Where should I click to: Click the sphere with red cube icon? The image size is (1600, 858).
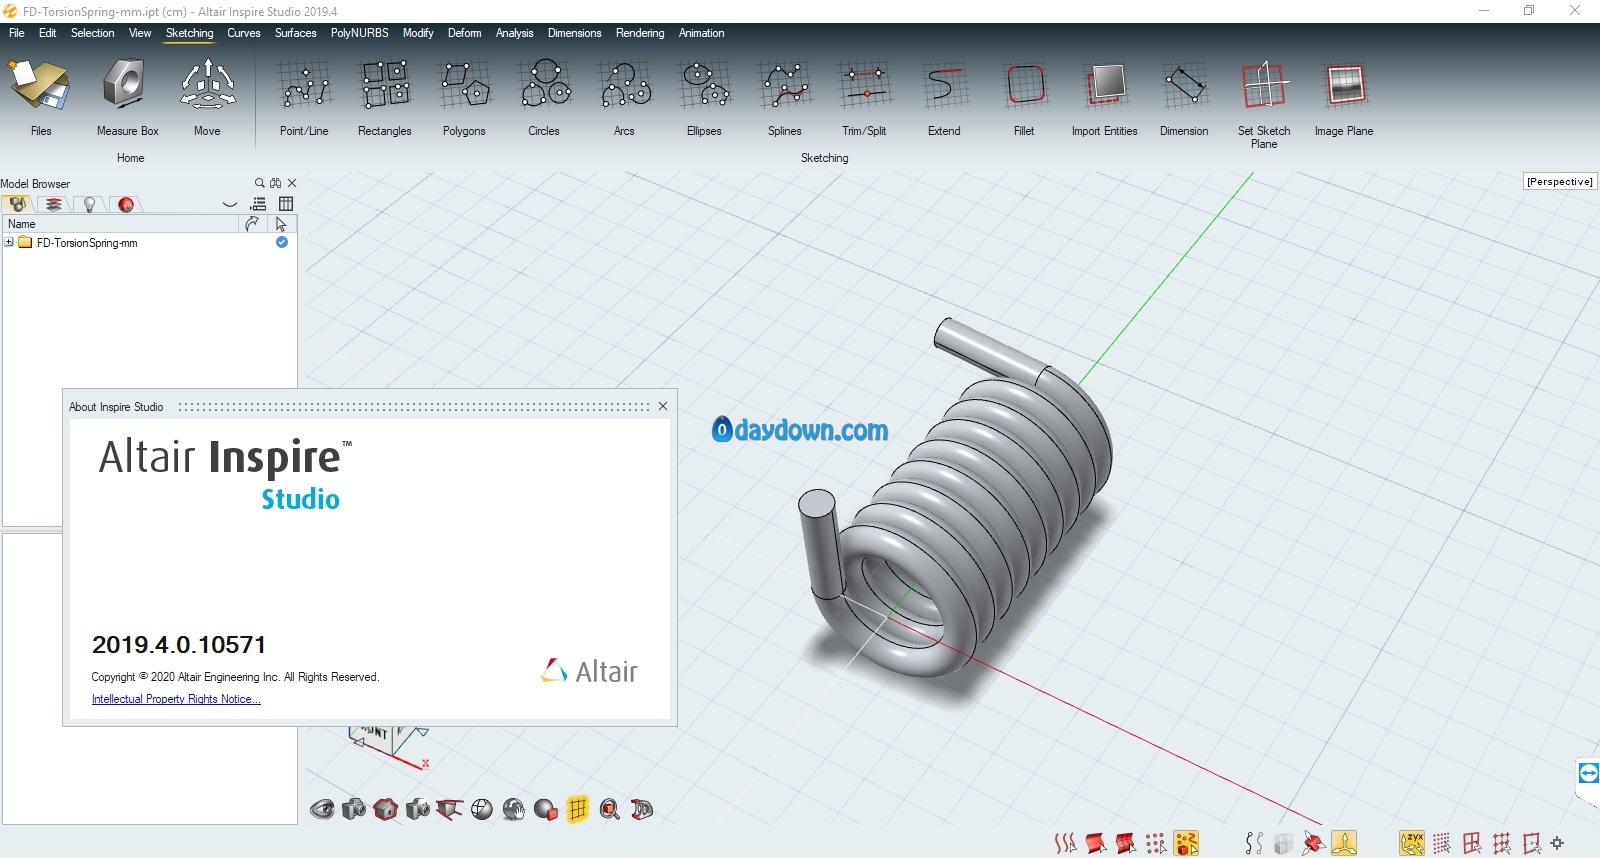click(x=546, y=810)
